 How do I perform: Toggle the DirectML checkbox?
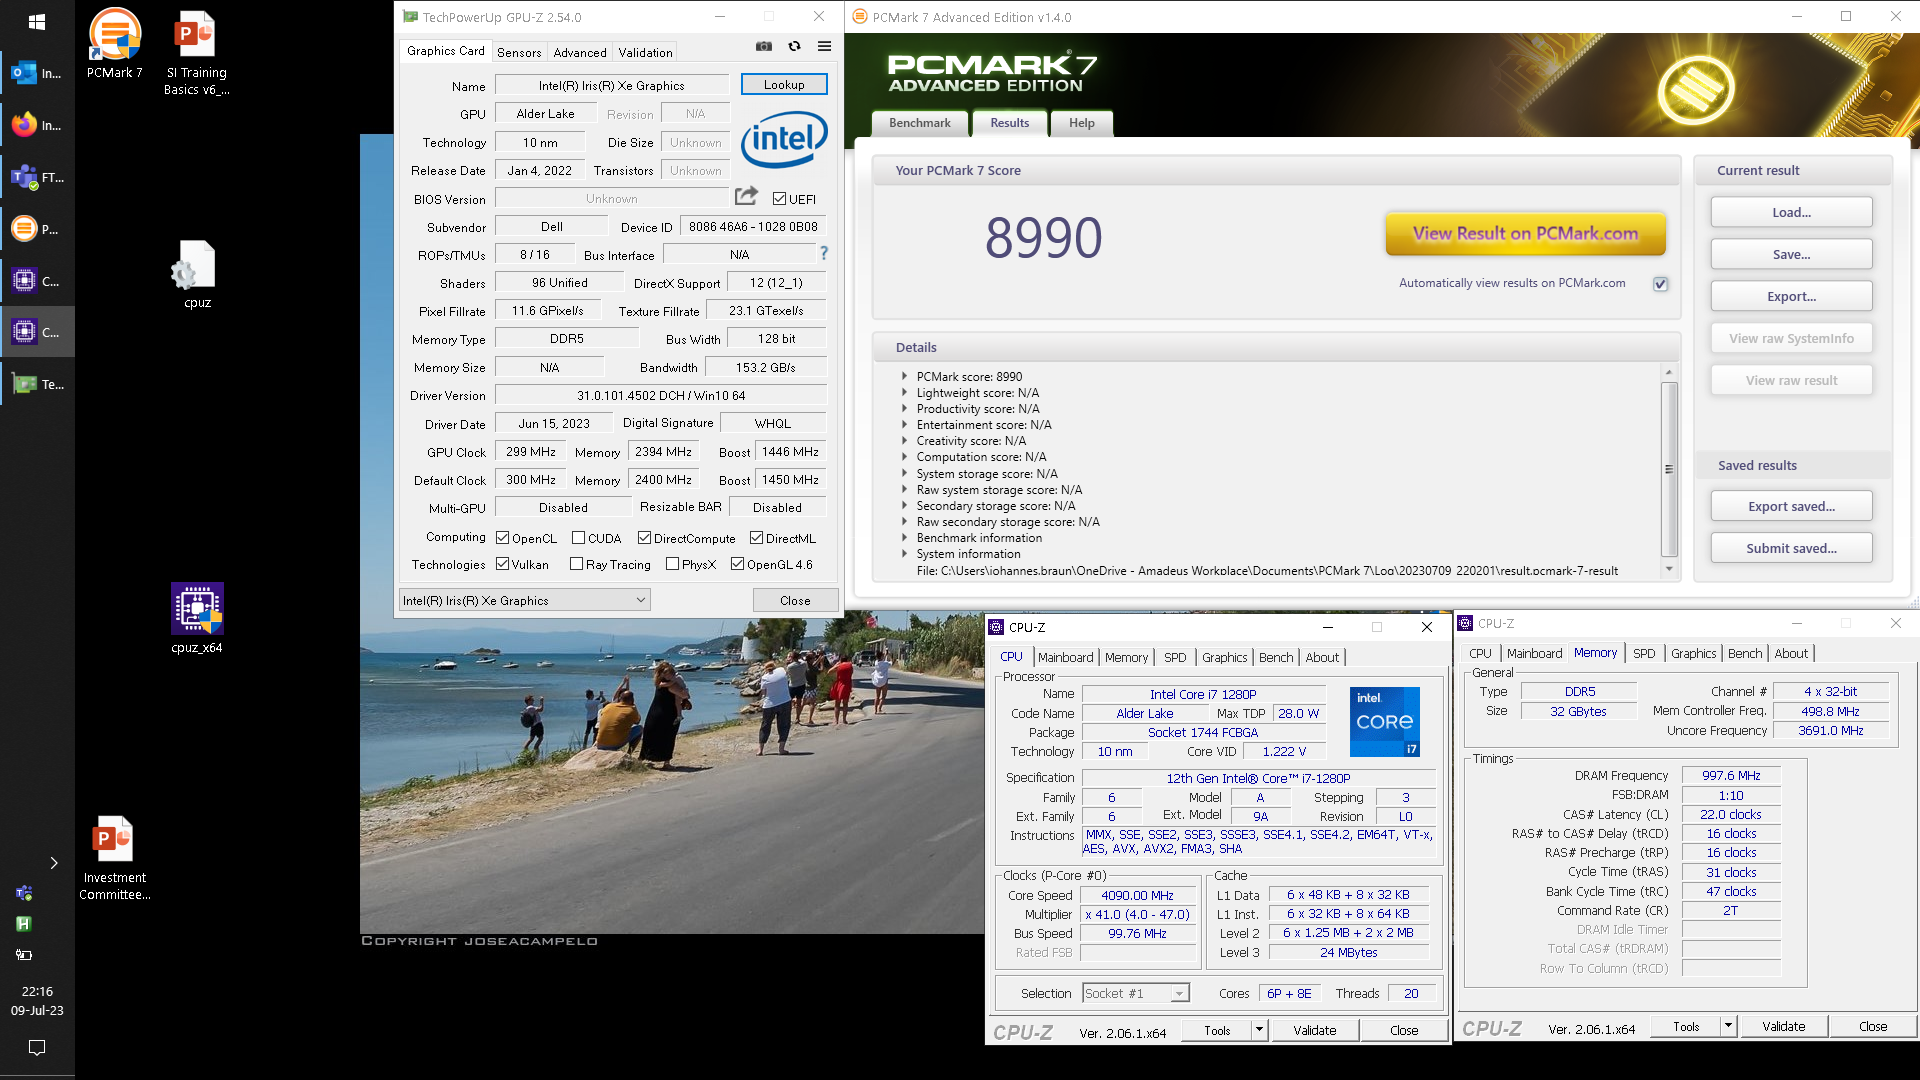tap(757, 538)
